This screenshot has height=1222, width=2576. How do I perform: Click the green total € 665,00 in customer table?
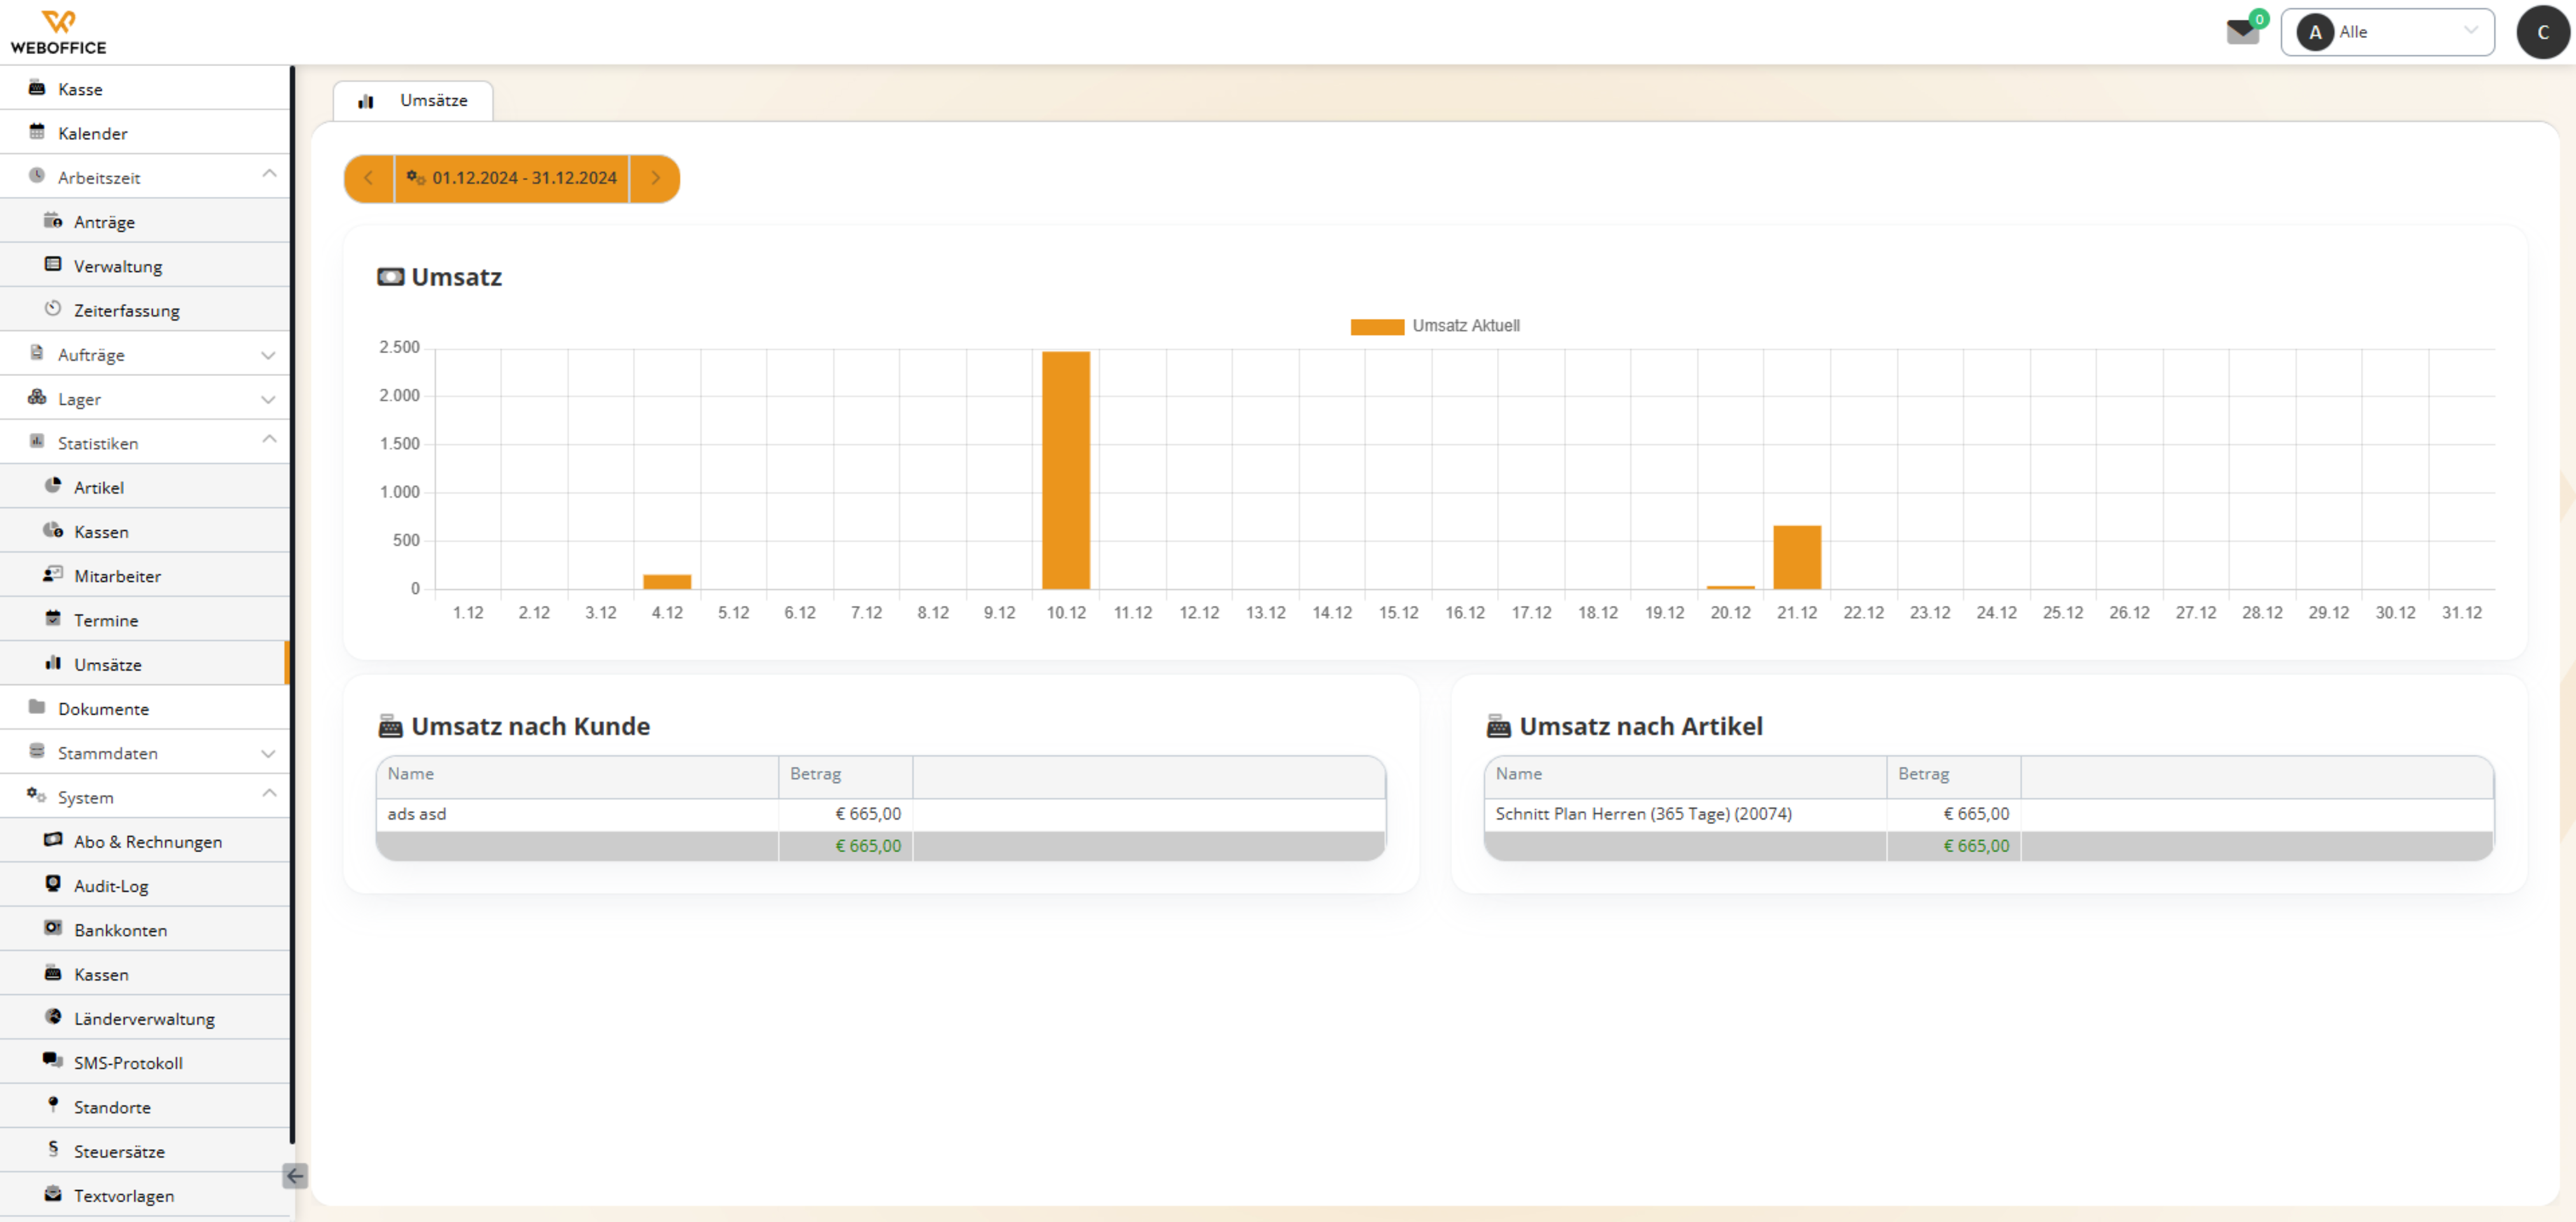(x=868, y=845)
